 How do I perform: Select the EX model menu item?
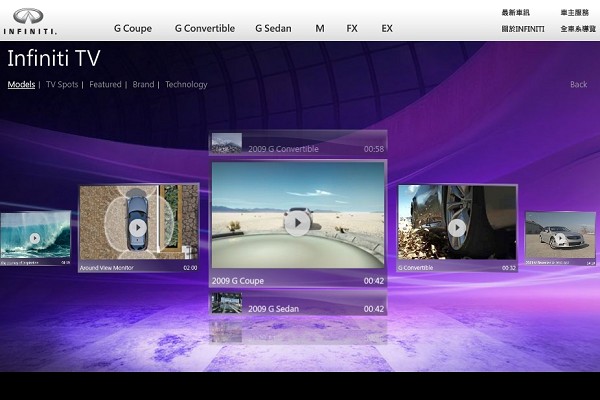click(x=387, y=29)
